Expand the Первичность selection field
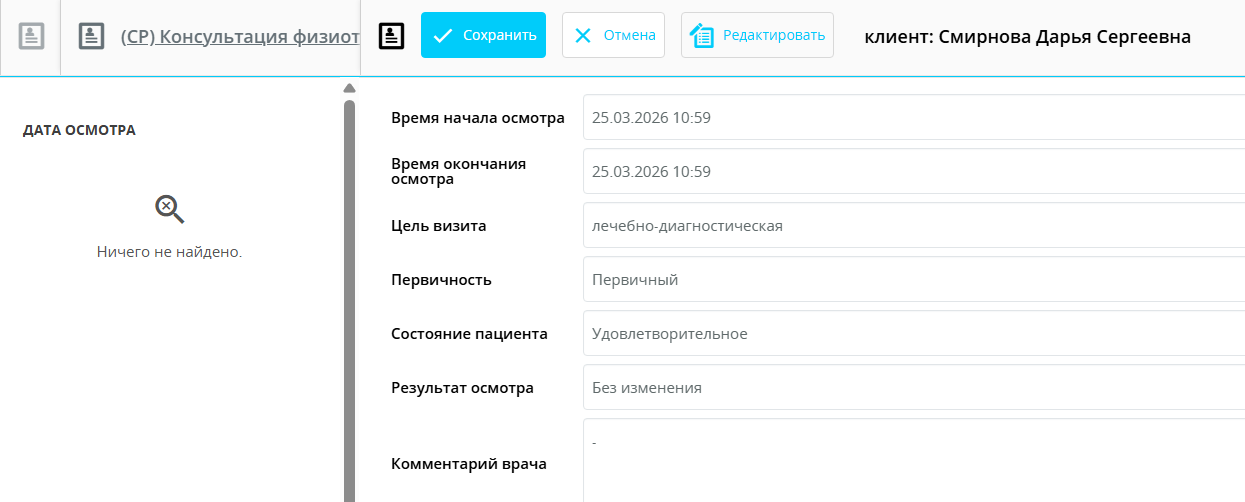The height and width of the screenshot is (502, 1245). (x=912, y=280)
